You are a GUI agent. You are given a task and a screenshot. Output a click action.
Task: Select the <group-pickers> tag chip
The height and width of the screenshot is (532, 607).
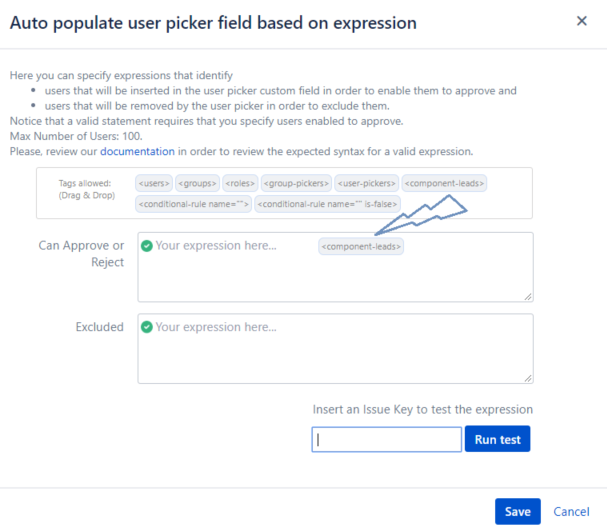tap(297, 184)
